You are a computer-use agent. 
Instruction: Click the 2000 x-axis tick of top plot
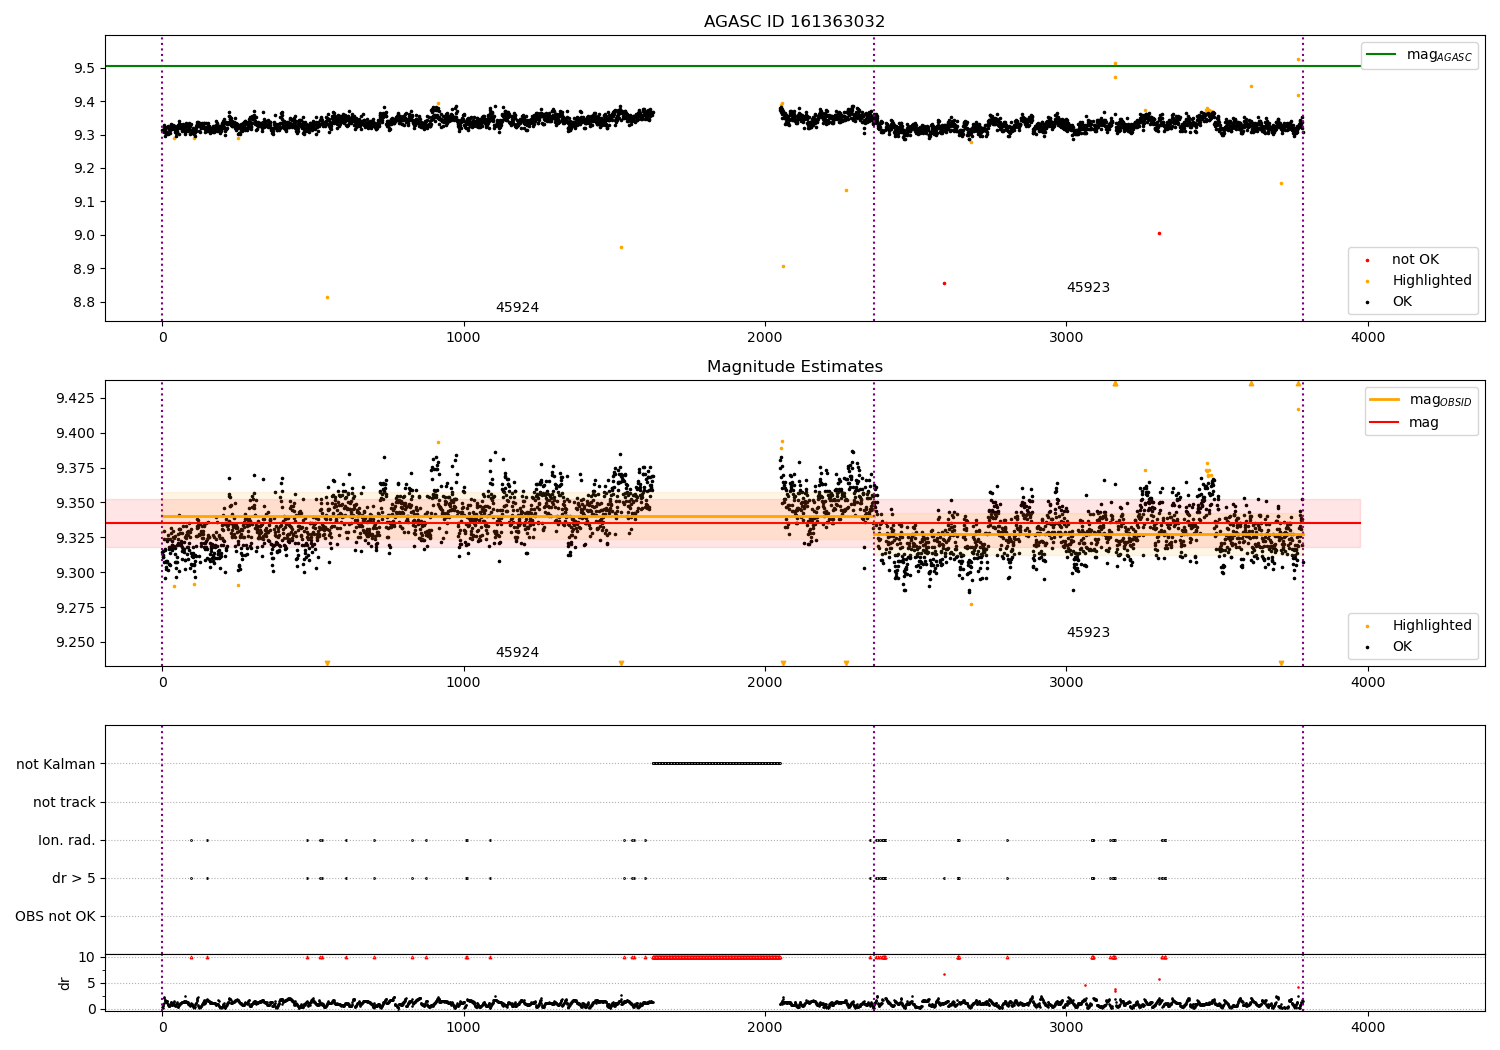pyautogui.click(x=765, y=338)
